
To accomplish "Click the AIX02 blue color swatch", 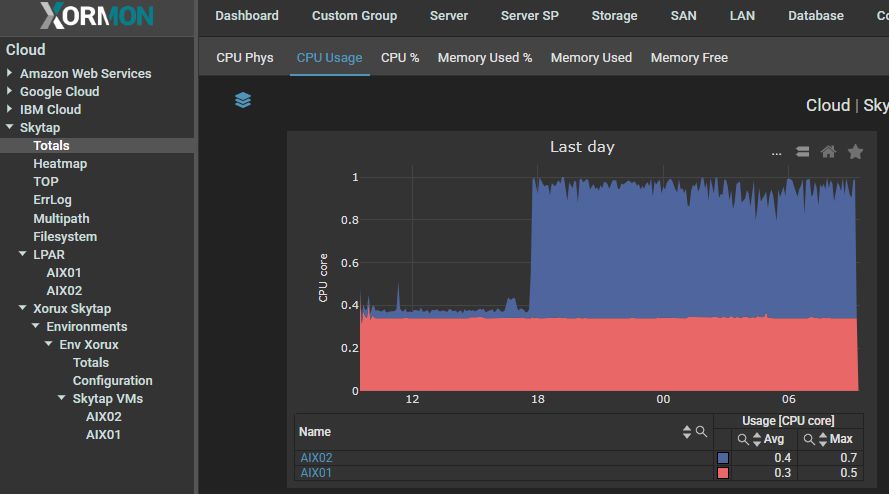I will click(723, 458).
